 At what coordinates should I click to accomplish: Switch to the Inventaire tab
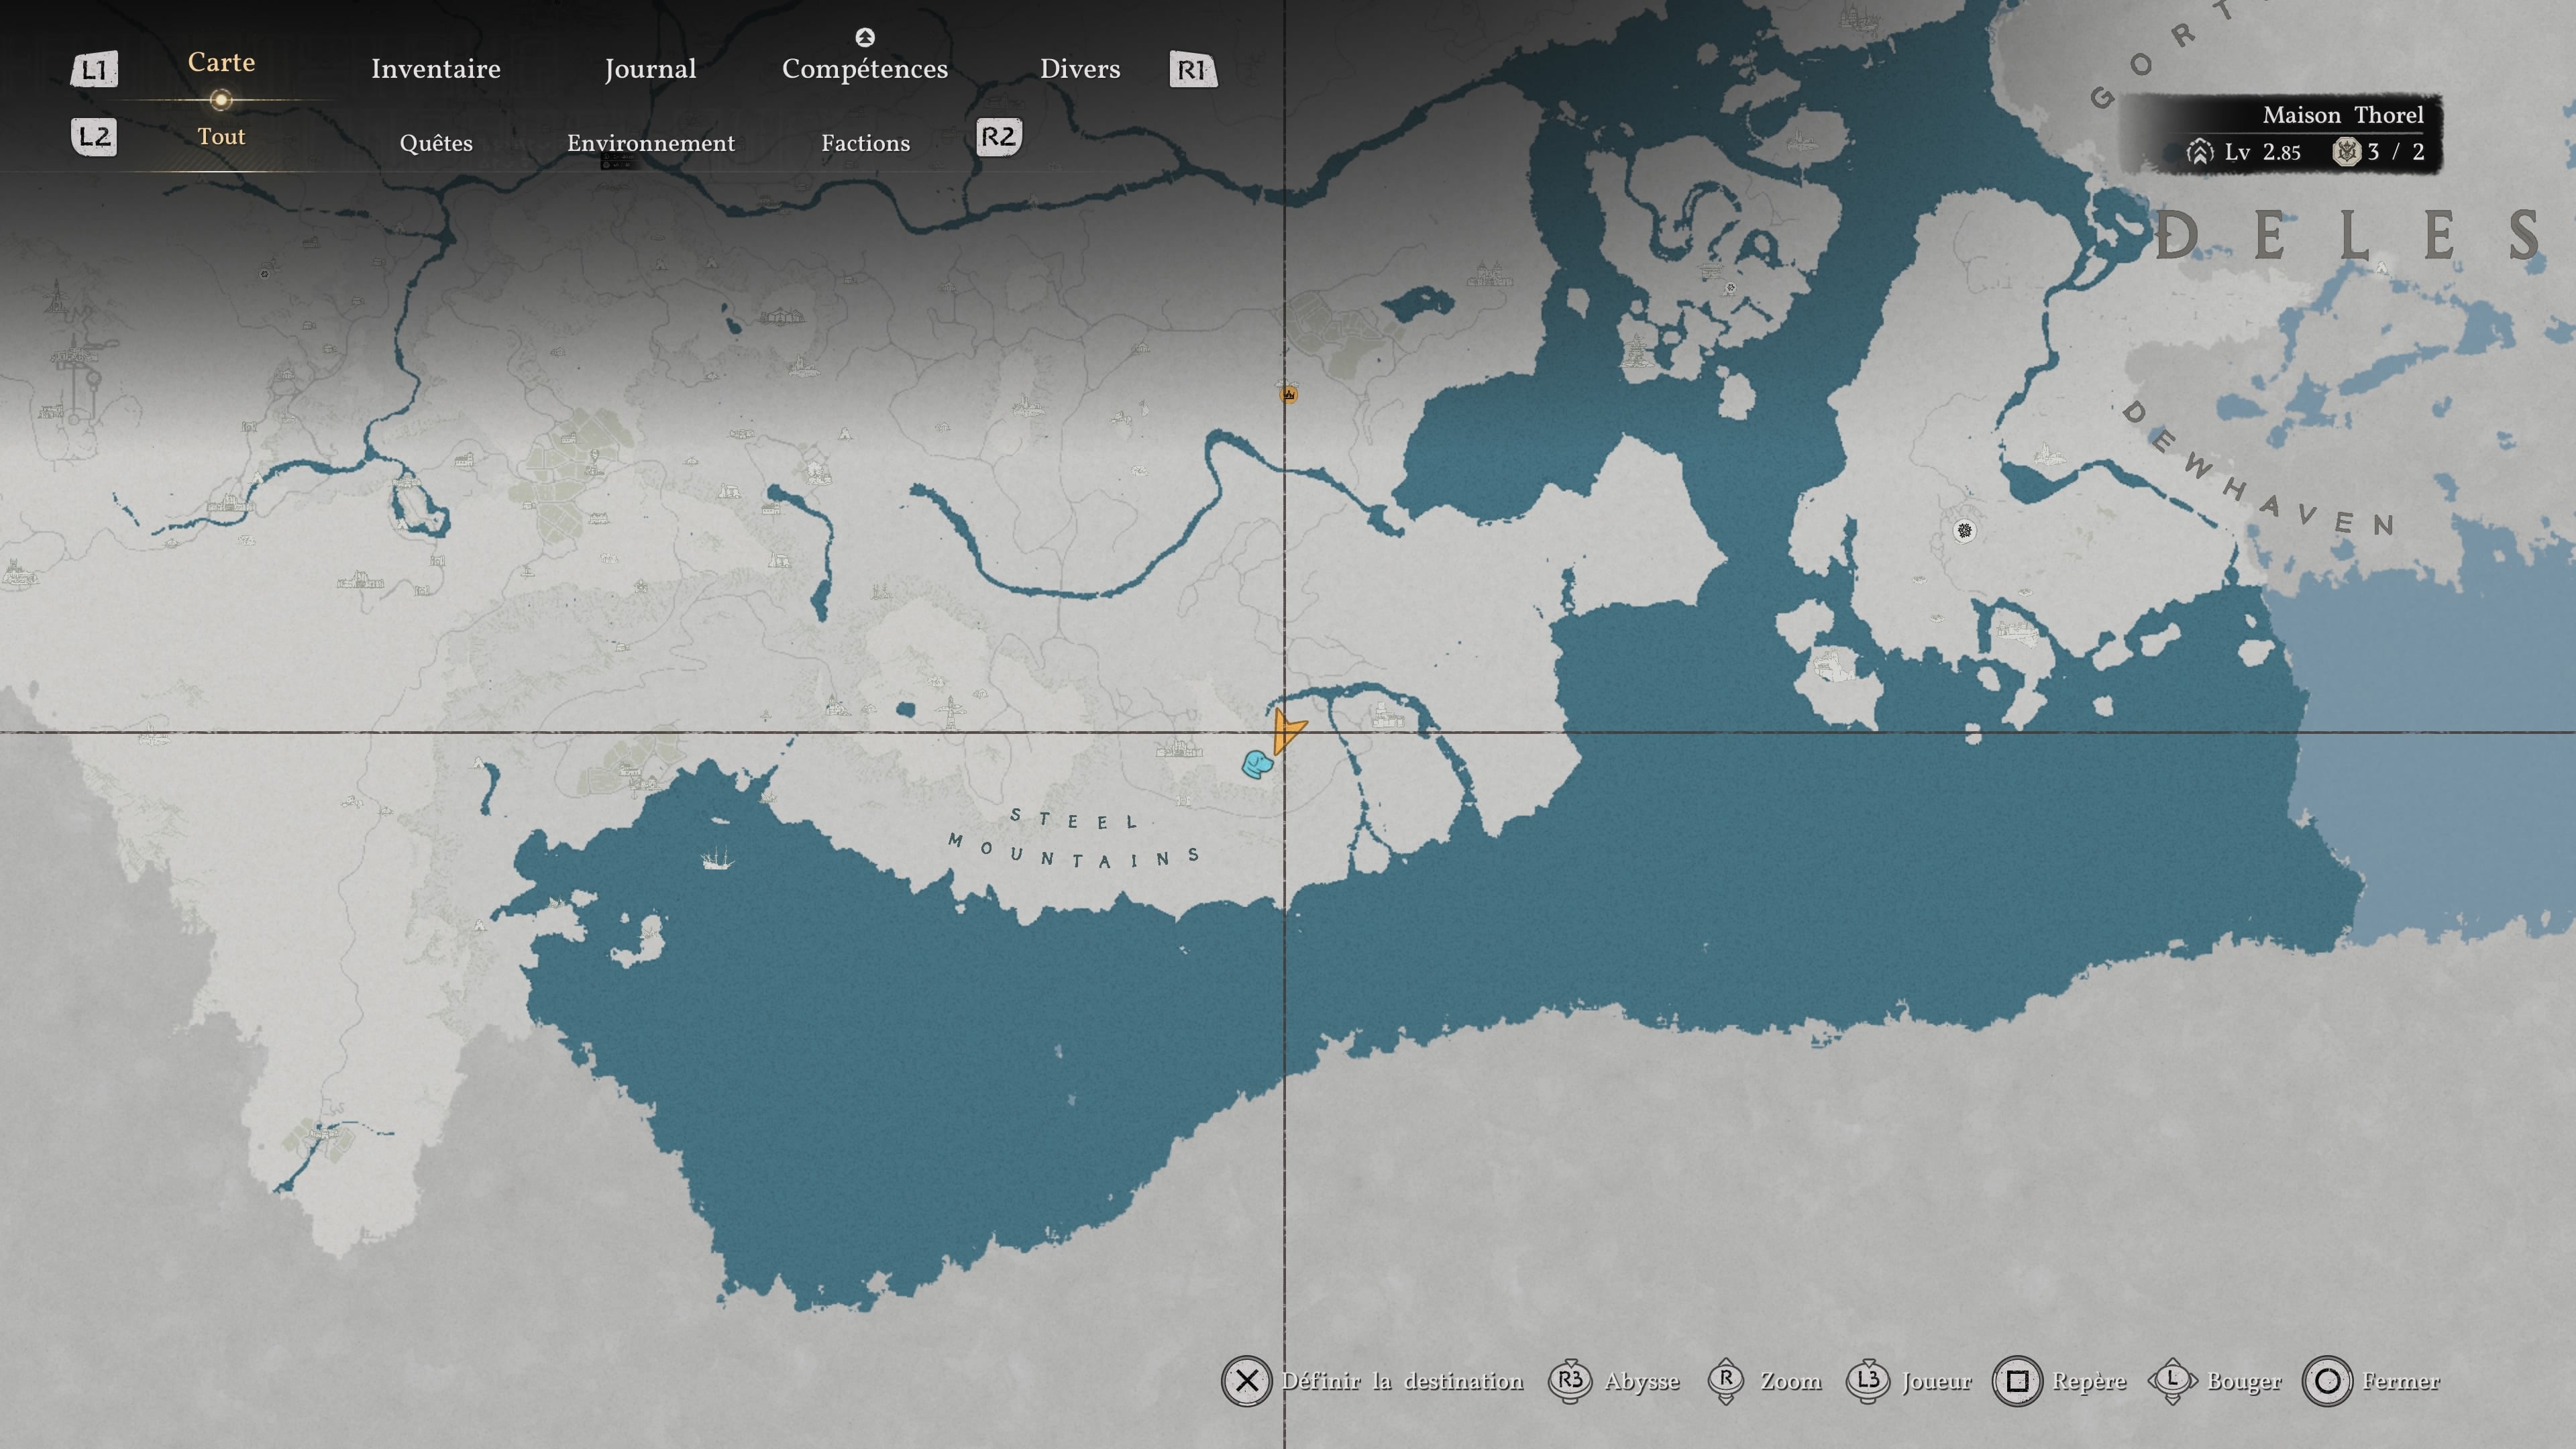436,69
